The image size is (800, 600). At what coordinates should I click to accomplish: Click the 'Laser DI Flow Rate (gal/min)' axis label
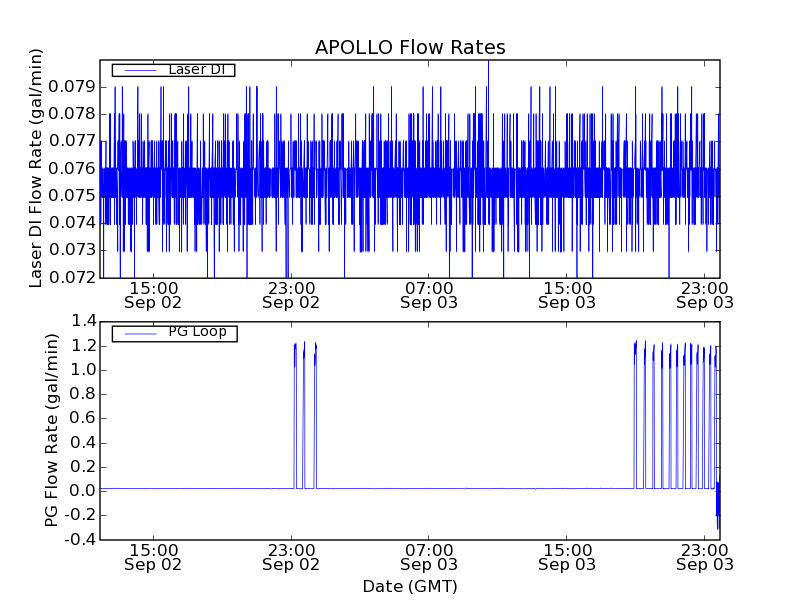pos(37,168)
